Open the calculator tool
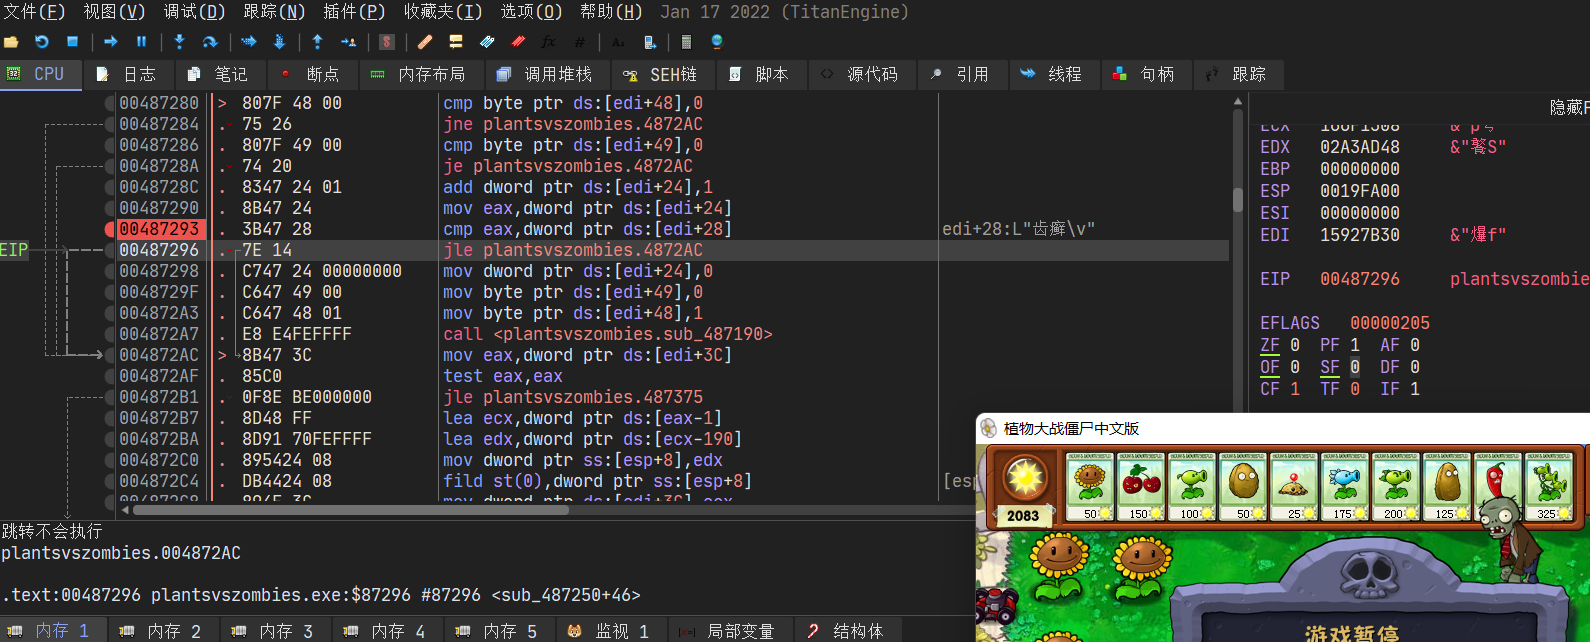The height and width of the screenshot is (642, 1590). pyautogui.click(x=686, y=42)
